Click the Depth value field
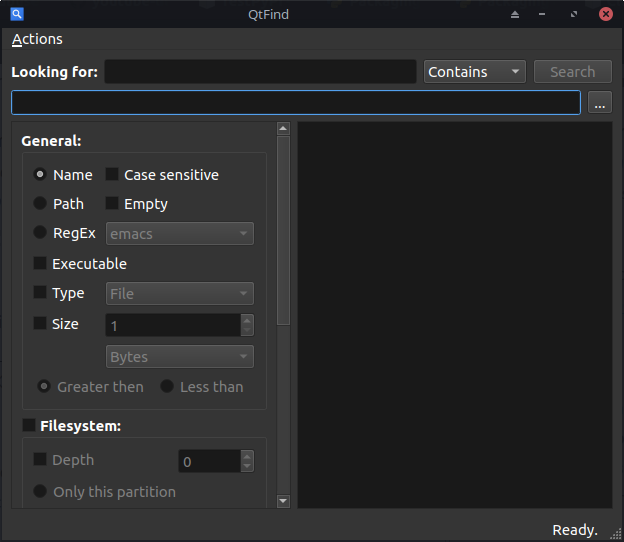This screenshot has height=542, width=624. point(209,461)
